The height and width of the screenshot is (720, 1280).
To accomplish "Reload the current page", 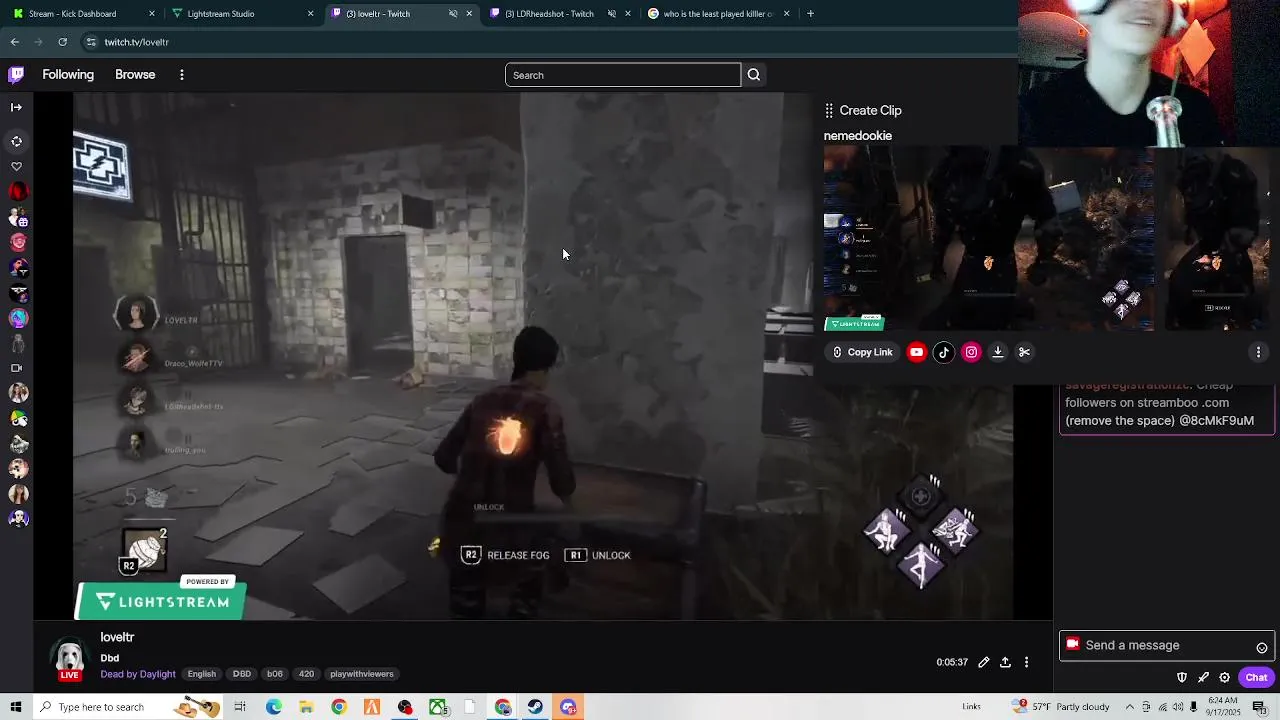I will [x=62, y=42].
